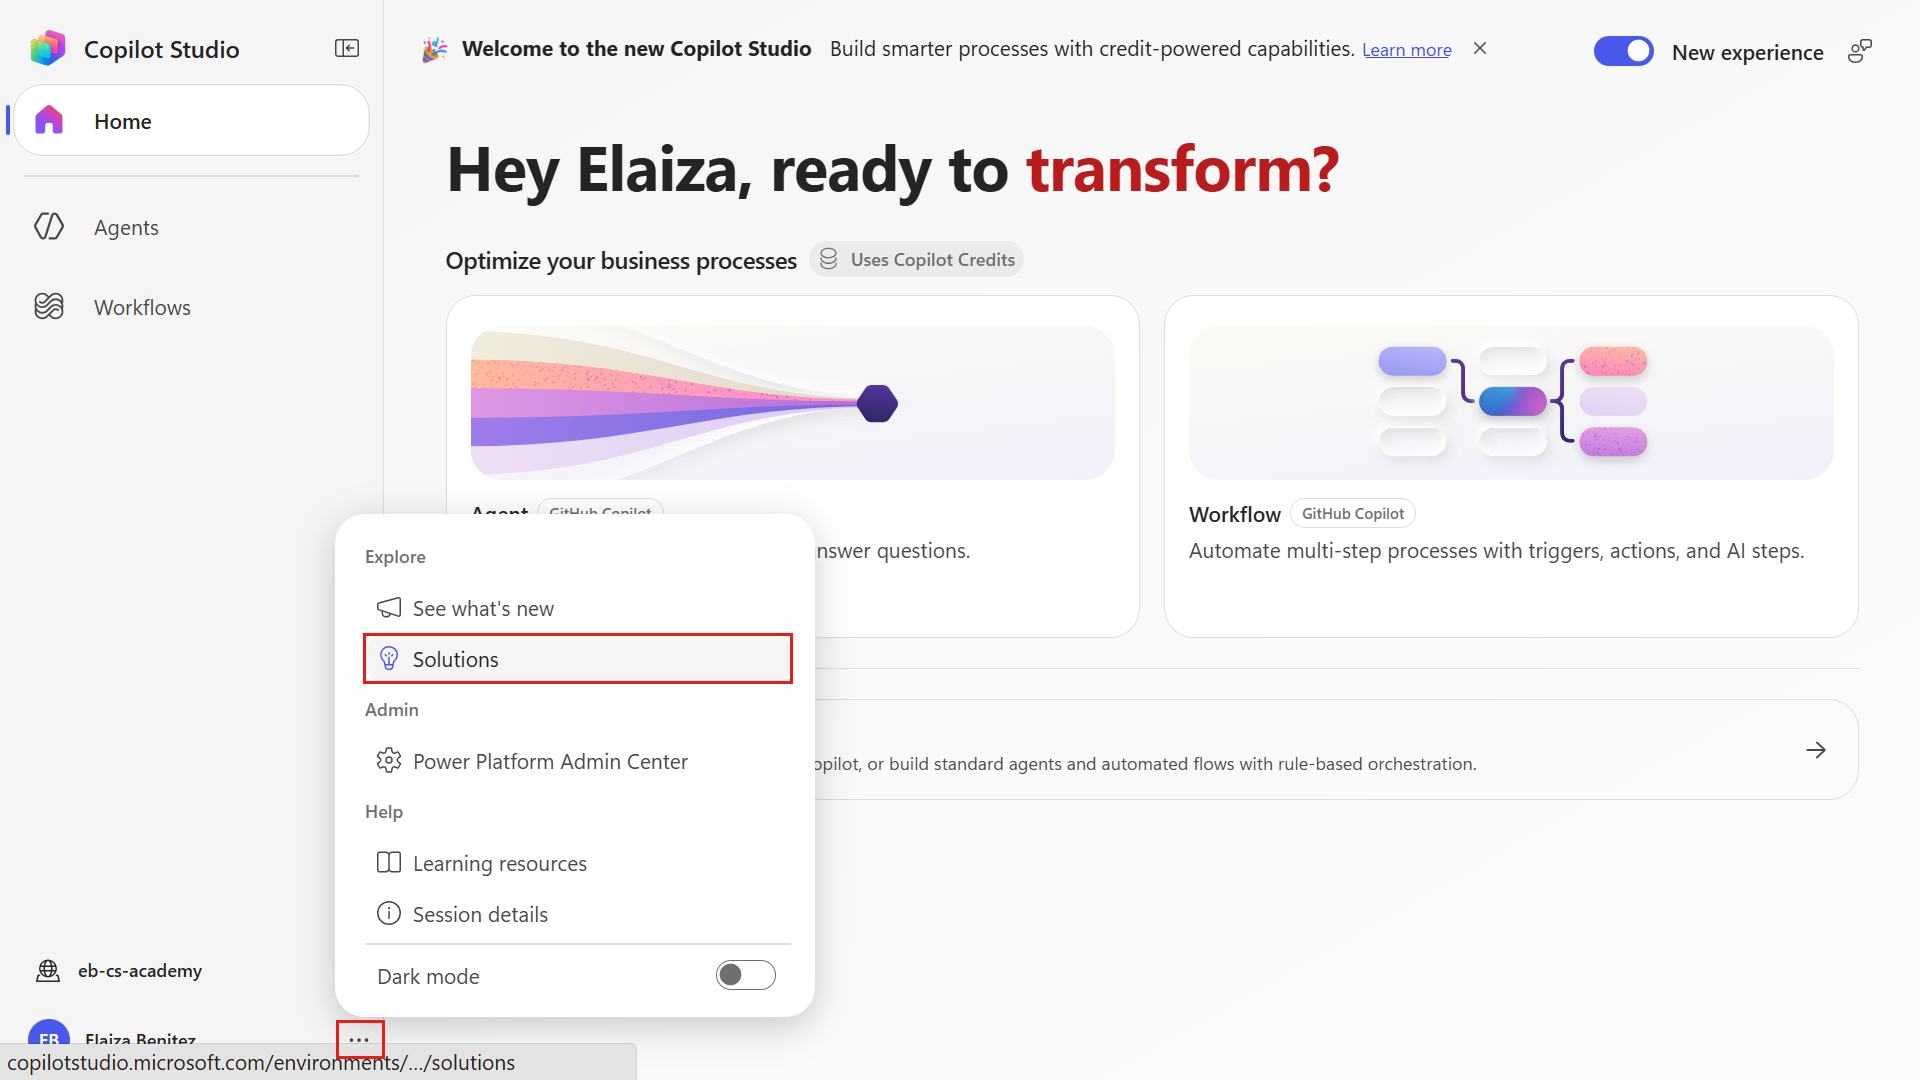
Task: Go to the Home page
Action: (192, 121)
